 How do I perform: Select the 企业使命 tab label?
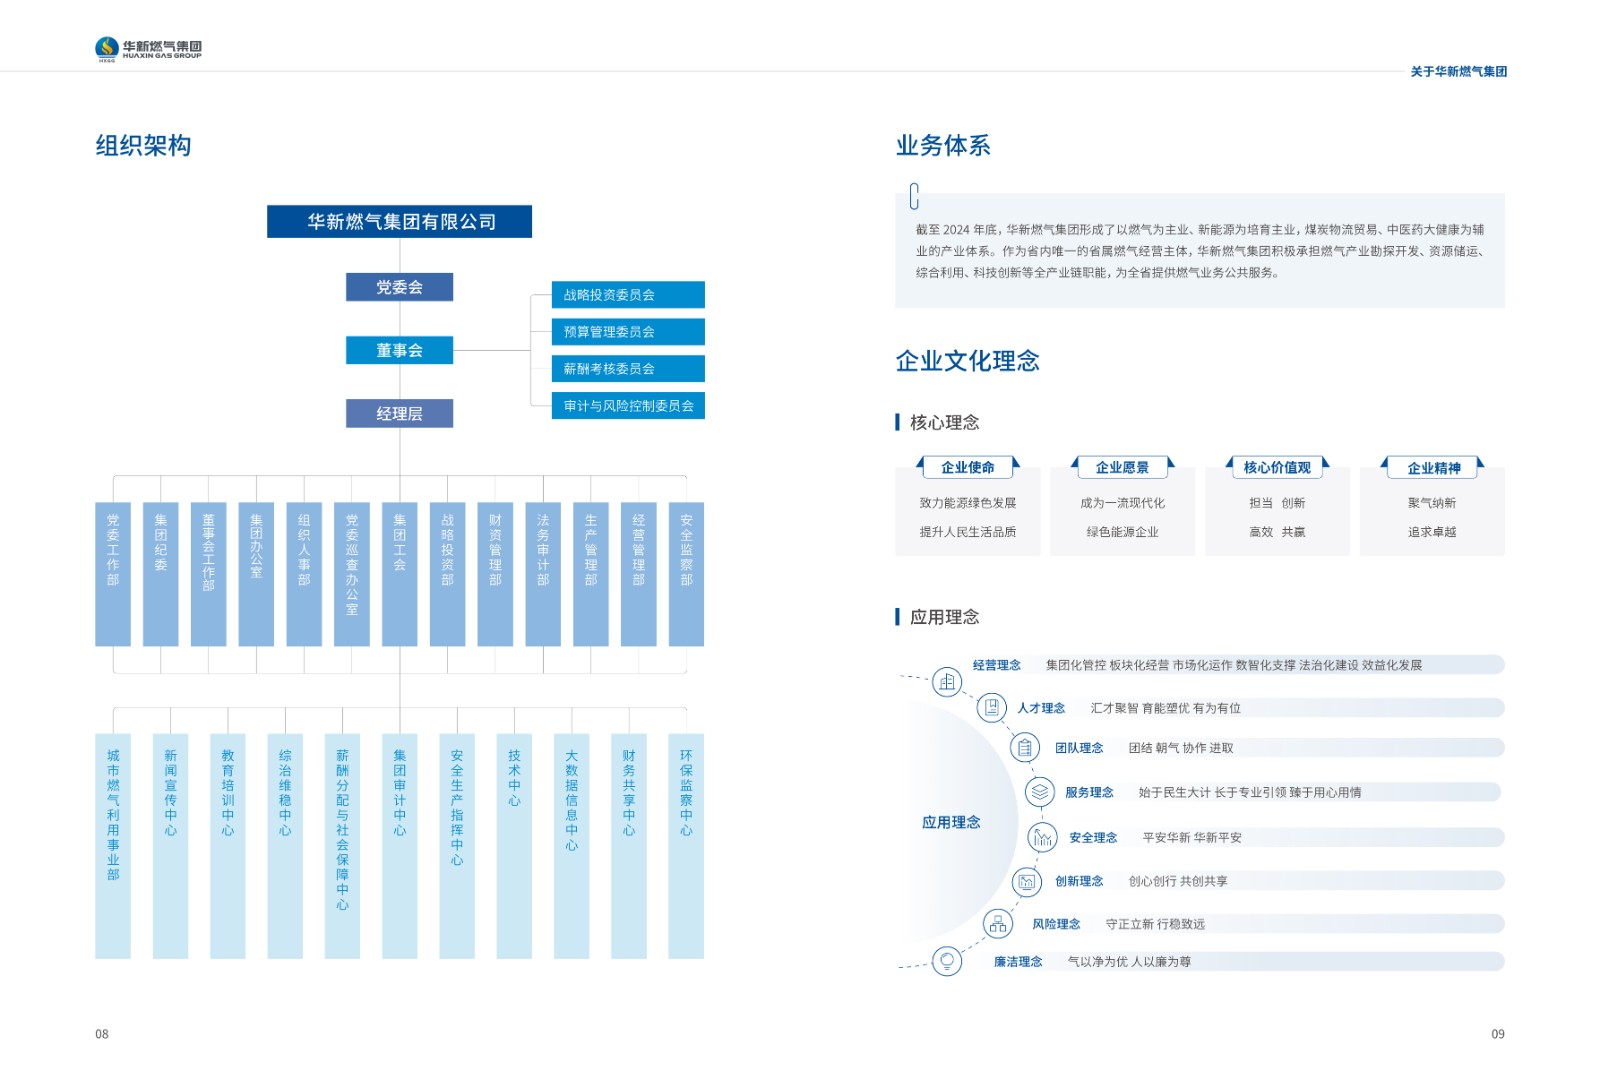[x=968, y=467]
